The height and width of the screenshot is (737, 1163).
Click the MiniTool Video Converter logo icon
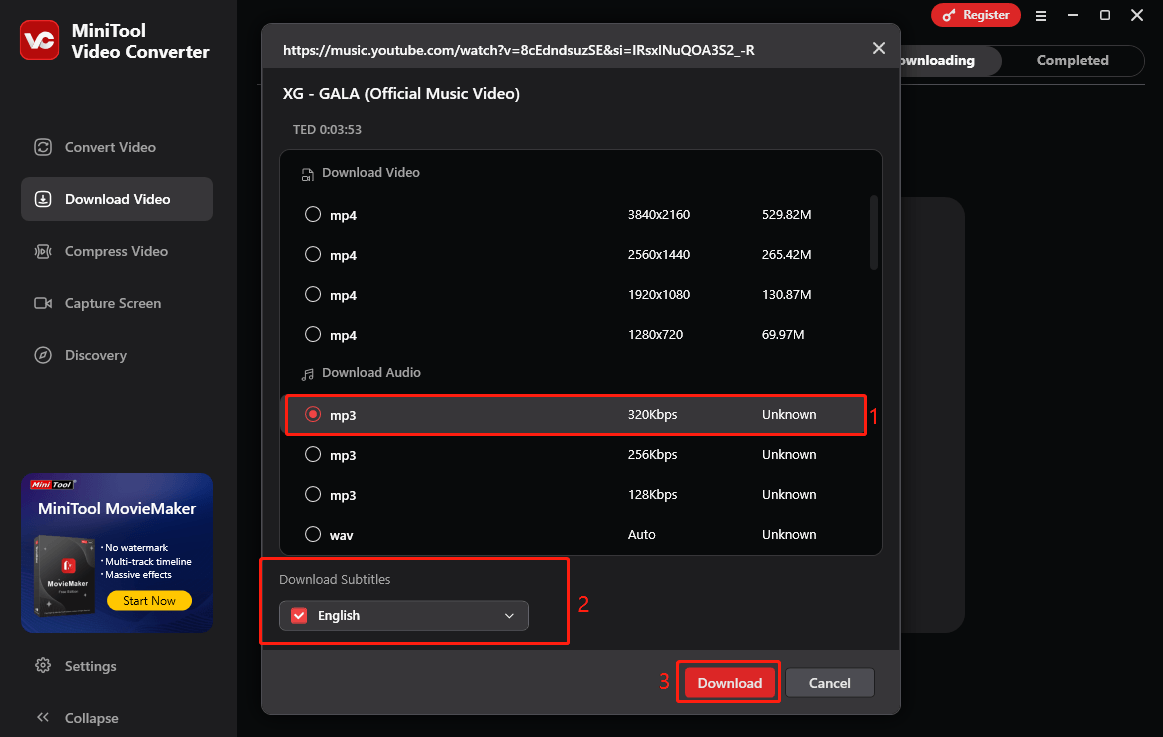(x=39, y=40)
